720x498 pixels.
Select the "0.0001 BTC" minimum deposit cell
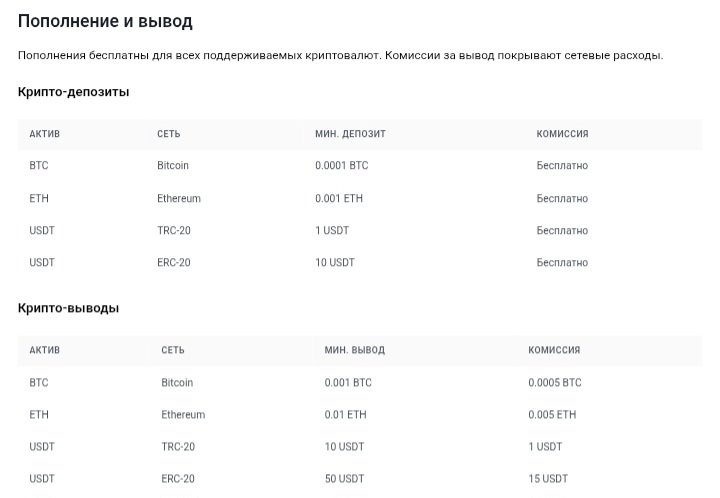point(341,166)
